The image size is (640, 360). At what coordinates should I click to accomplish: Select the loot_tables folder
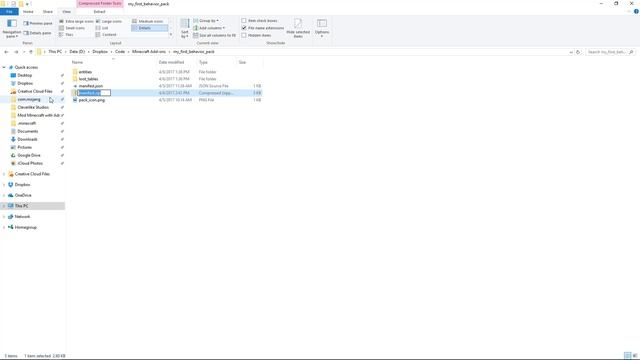tap(88, 79)
